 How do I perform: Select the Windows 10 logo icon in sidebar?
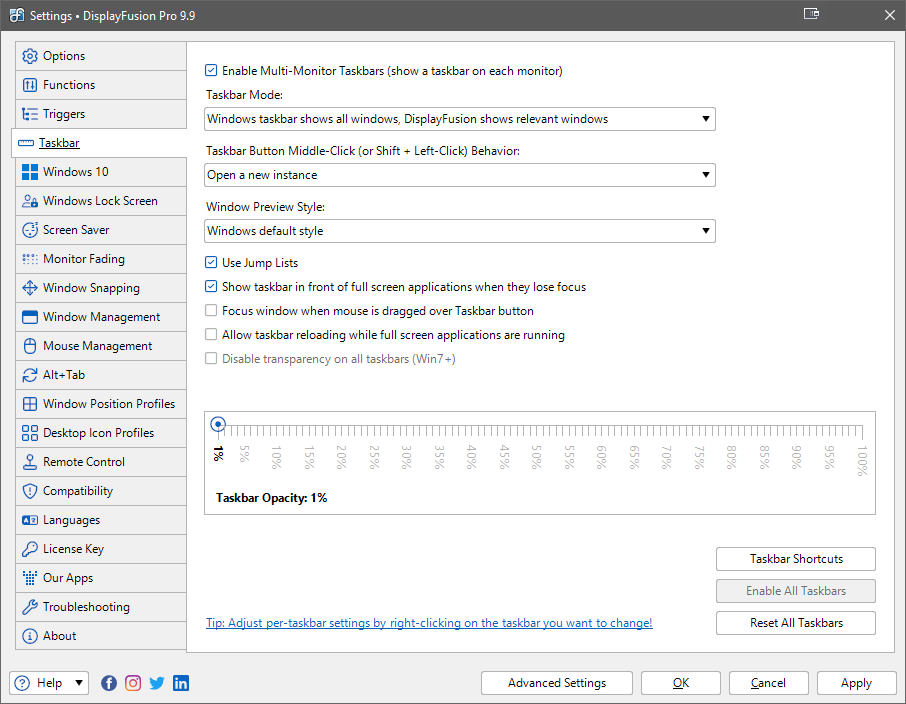[x=30, y=172]
